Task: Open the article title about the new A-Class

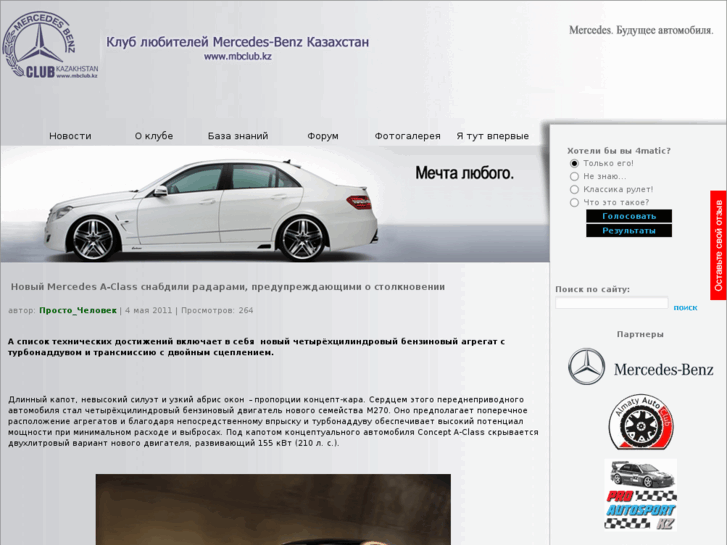Action: 228,287
